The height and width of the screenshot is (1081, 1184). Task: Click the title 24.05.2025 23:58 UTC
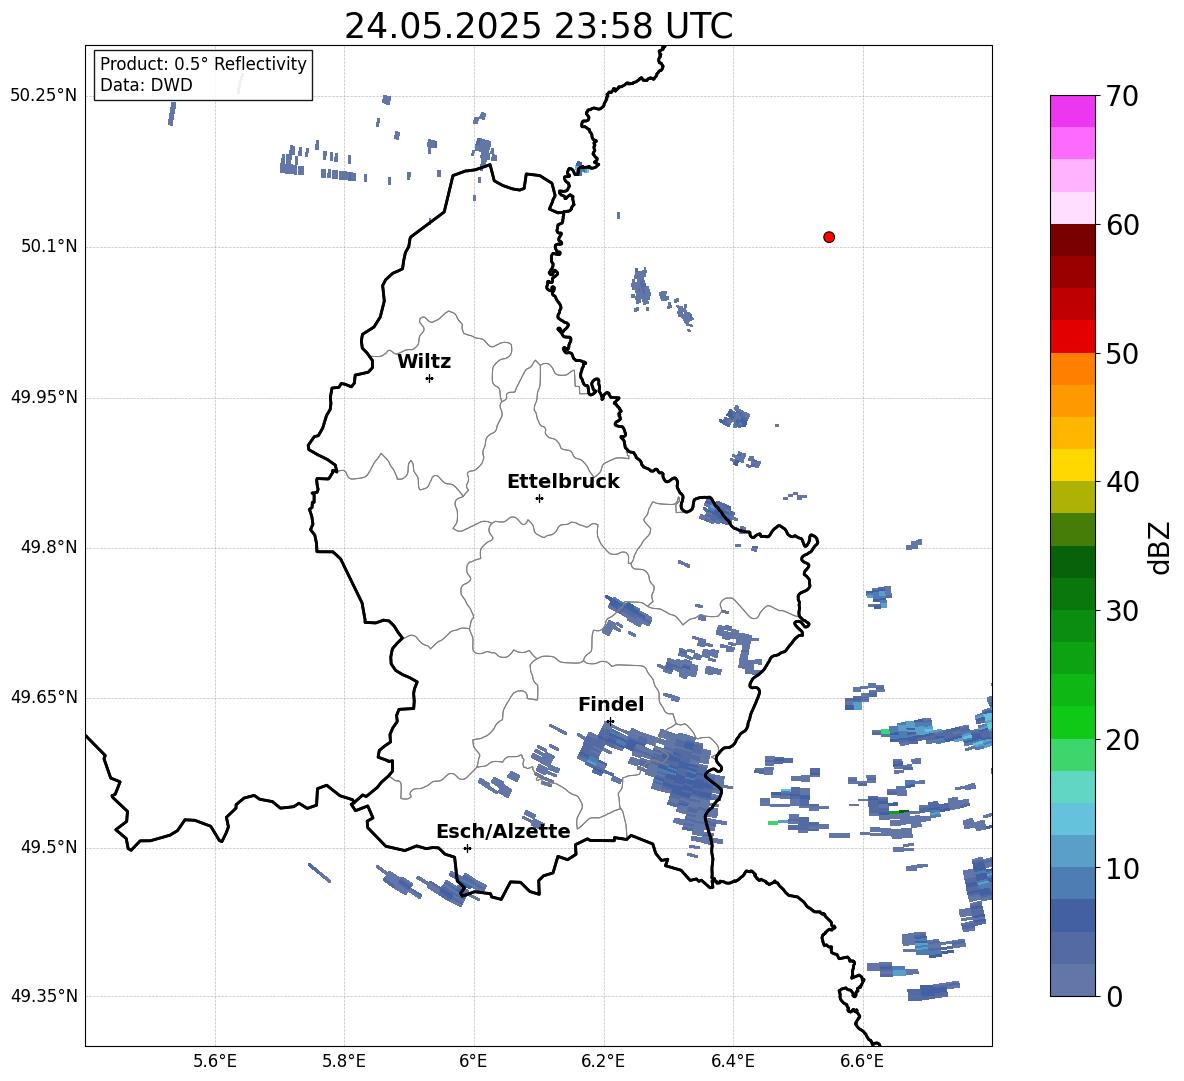(x=538, y=26)
